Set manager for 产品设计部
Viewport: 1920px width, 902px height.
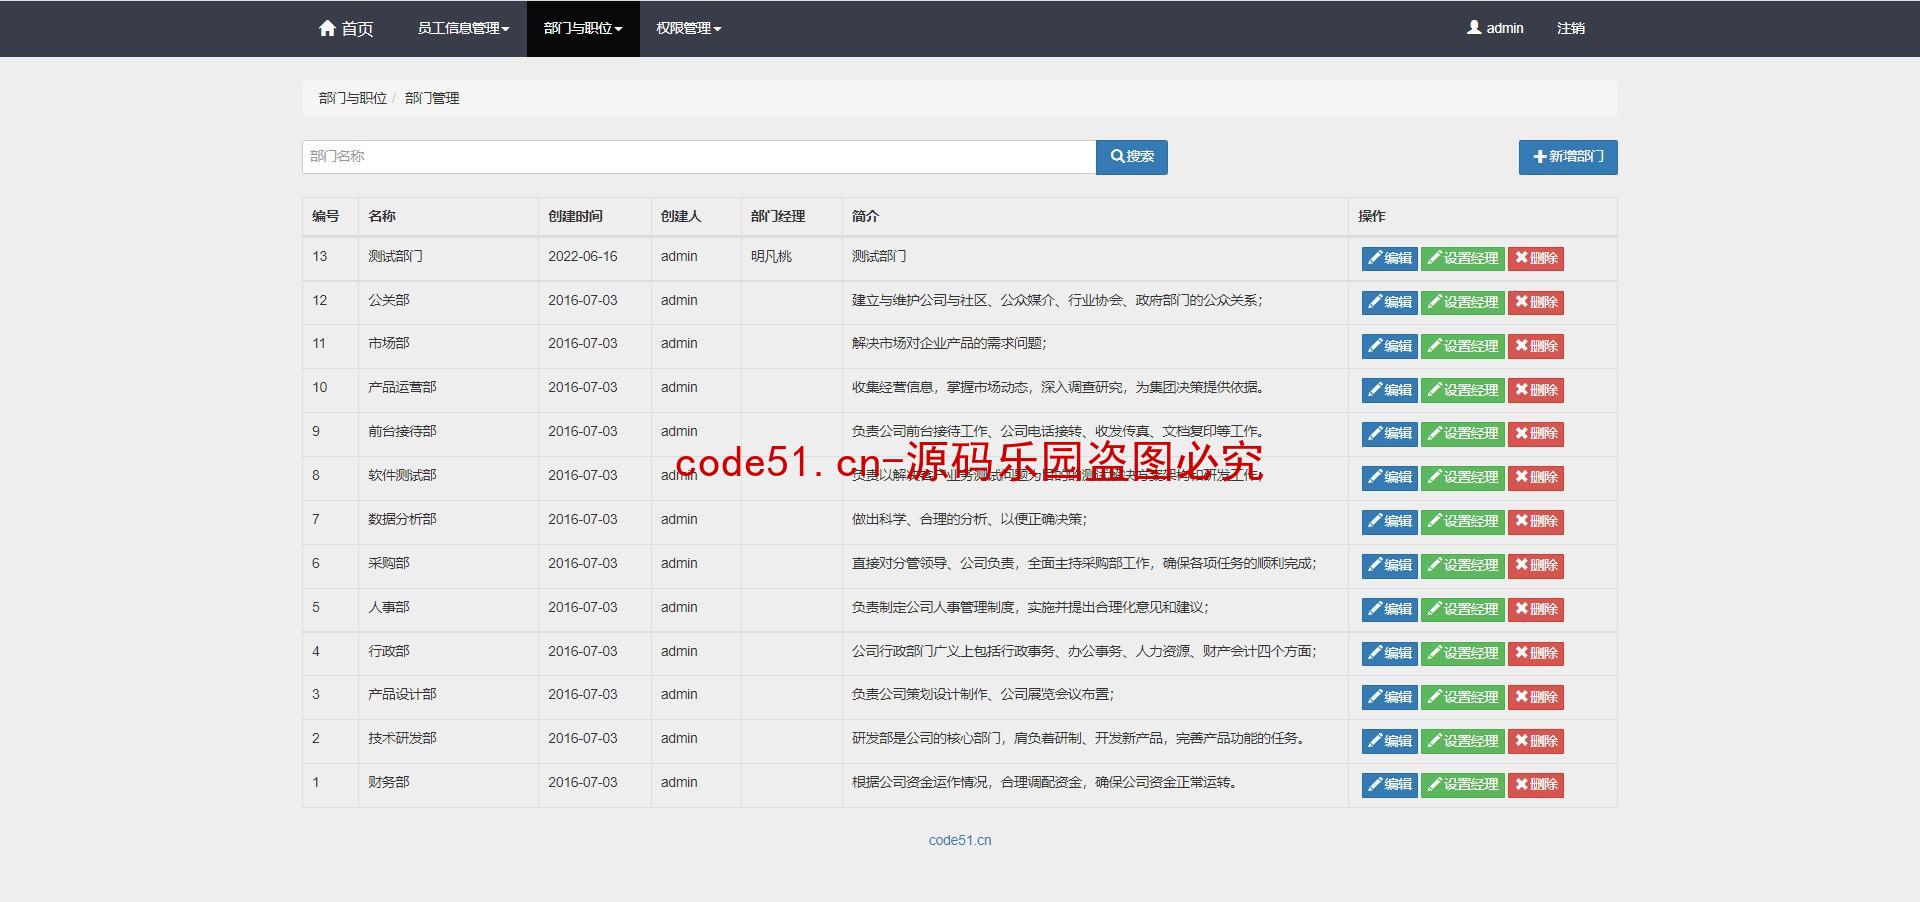tap(1463, 697)
